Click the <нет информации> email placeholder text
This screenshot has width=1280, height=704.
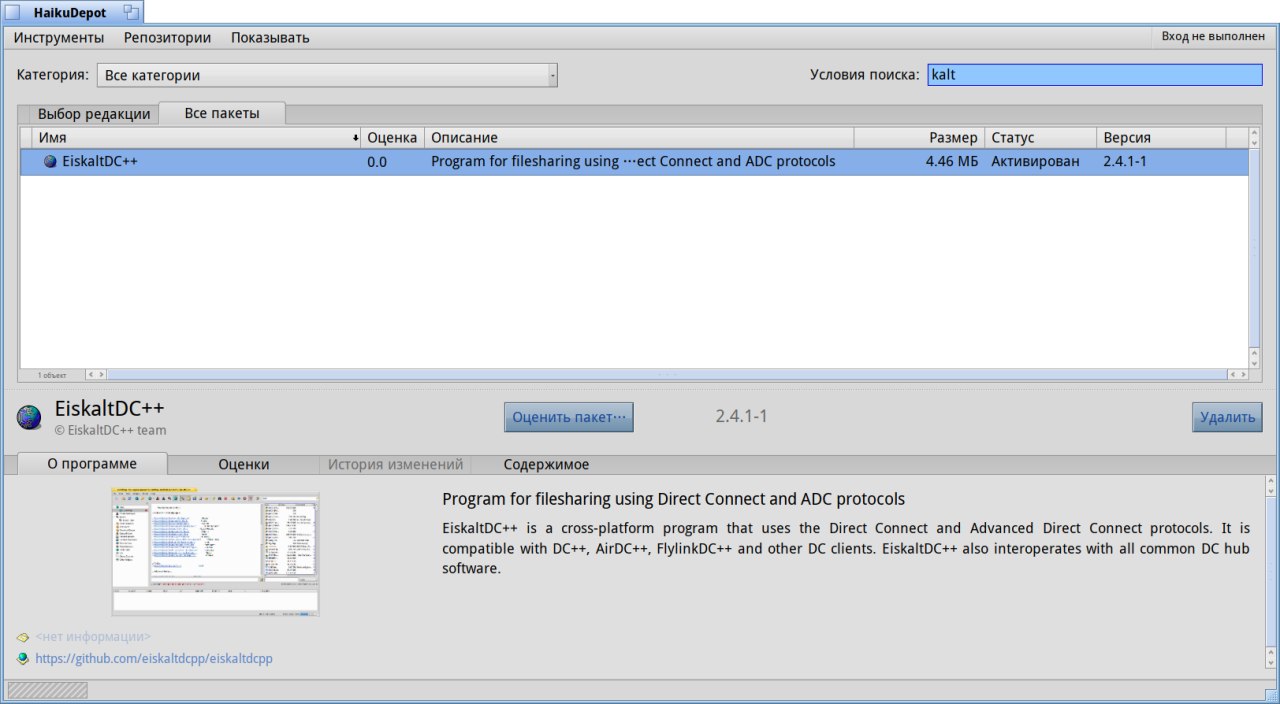tap(93, 637)
